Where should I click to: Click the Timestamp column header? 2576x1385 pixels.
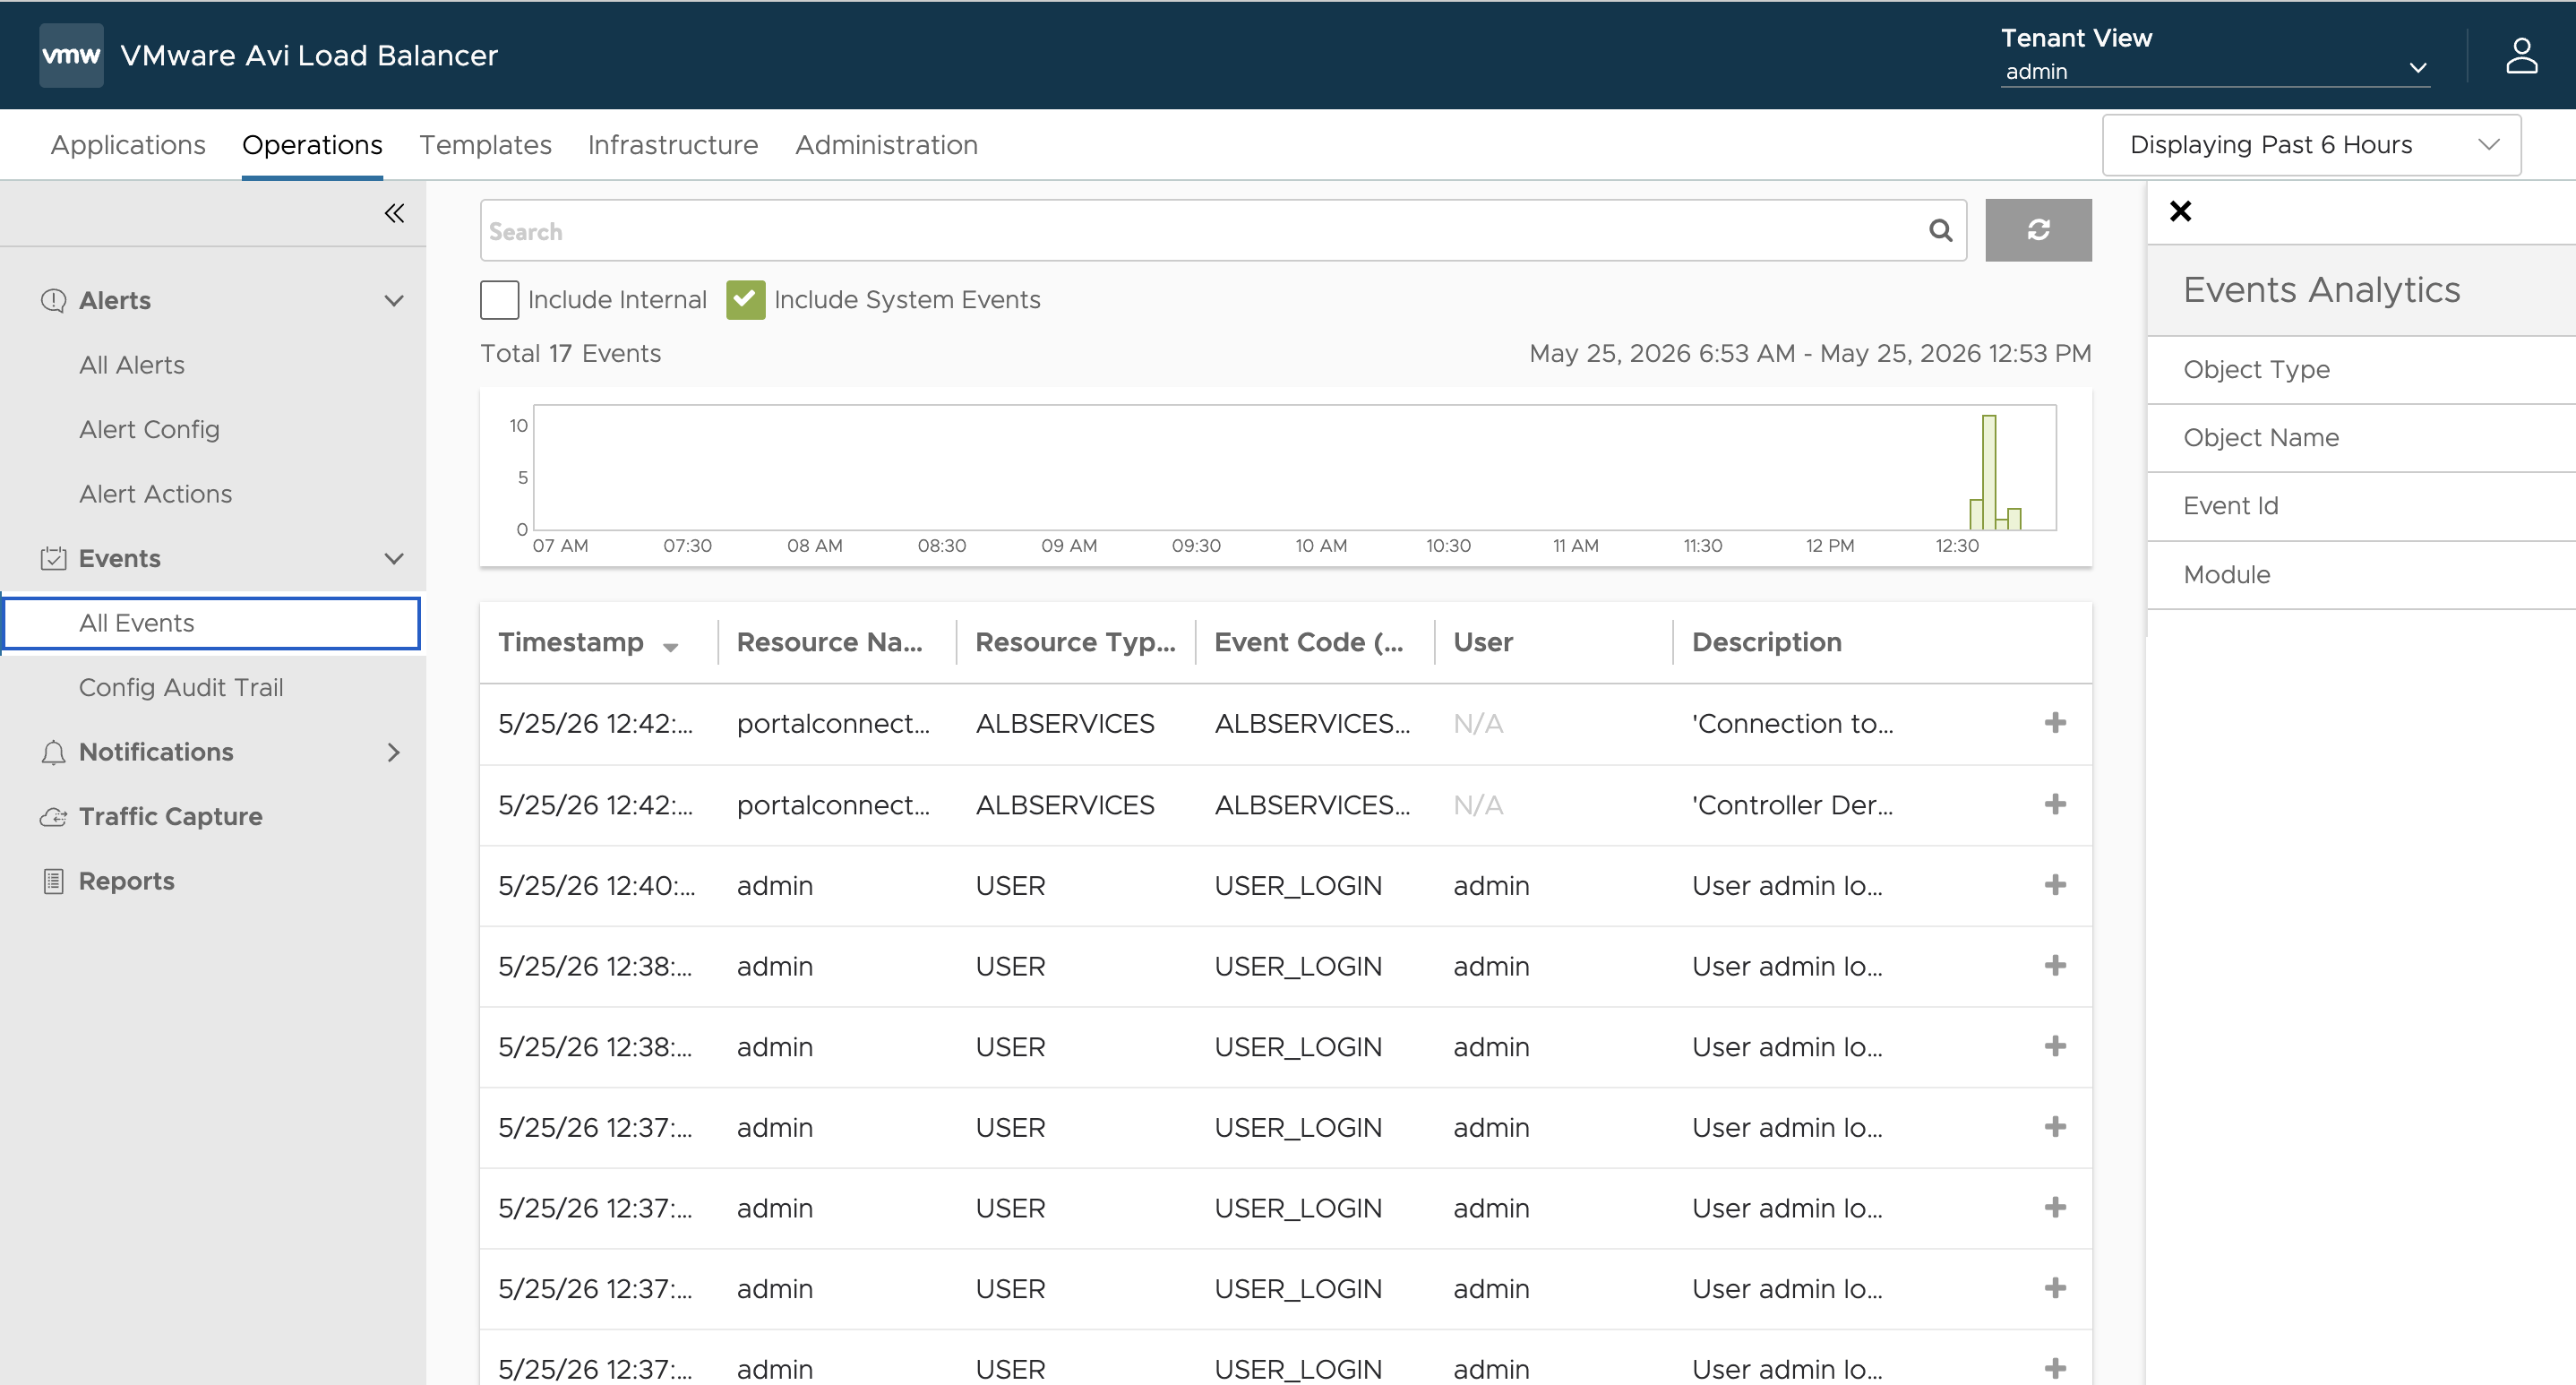(571, 642)
